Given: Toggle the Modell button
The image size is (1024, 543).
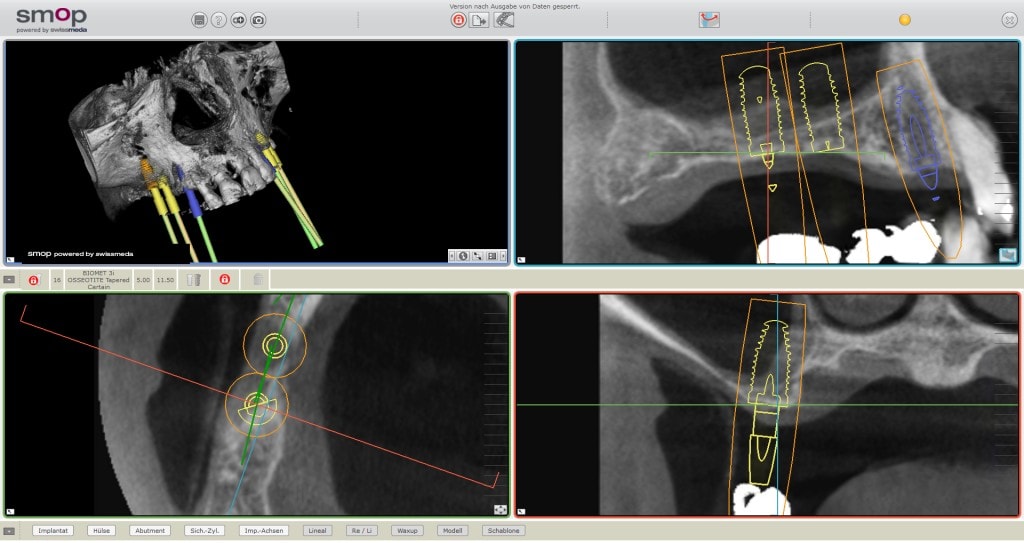Looking at the screenshot, I should coord(453,531).
